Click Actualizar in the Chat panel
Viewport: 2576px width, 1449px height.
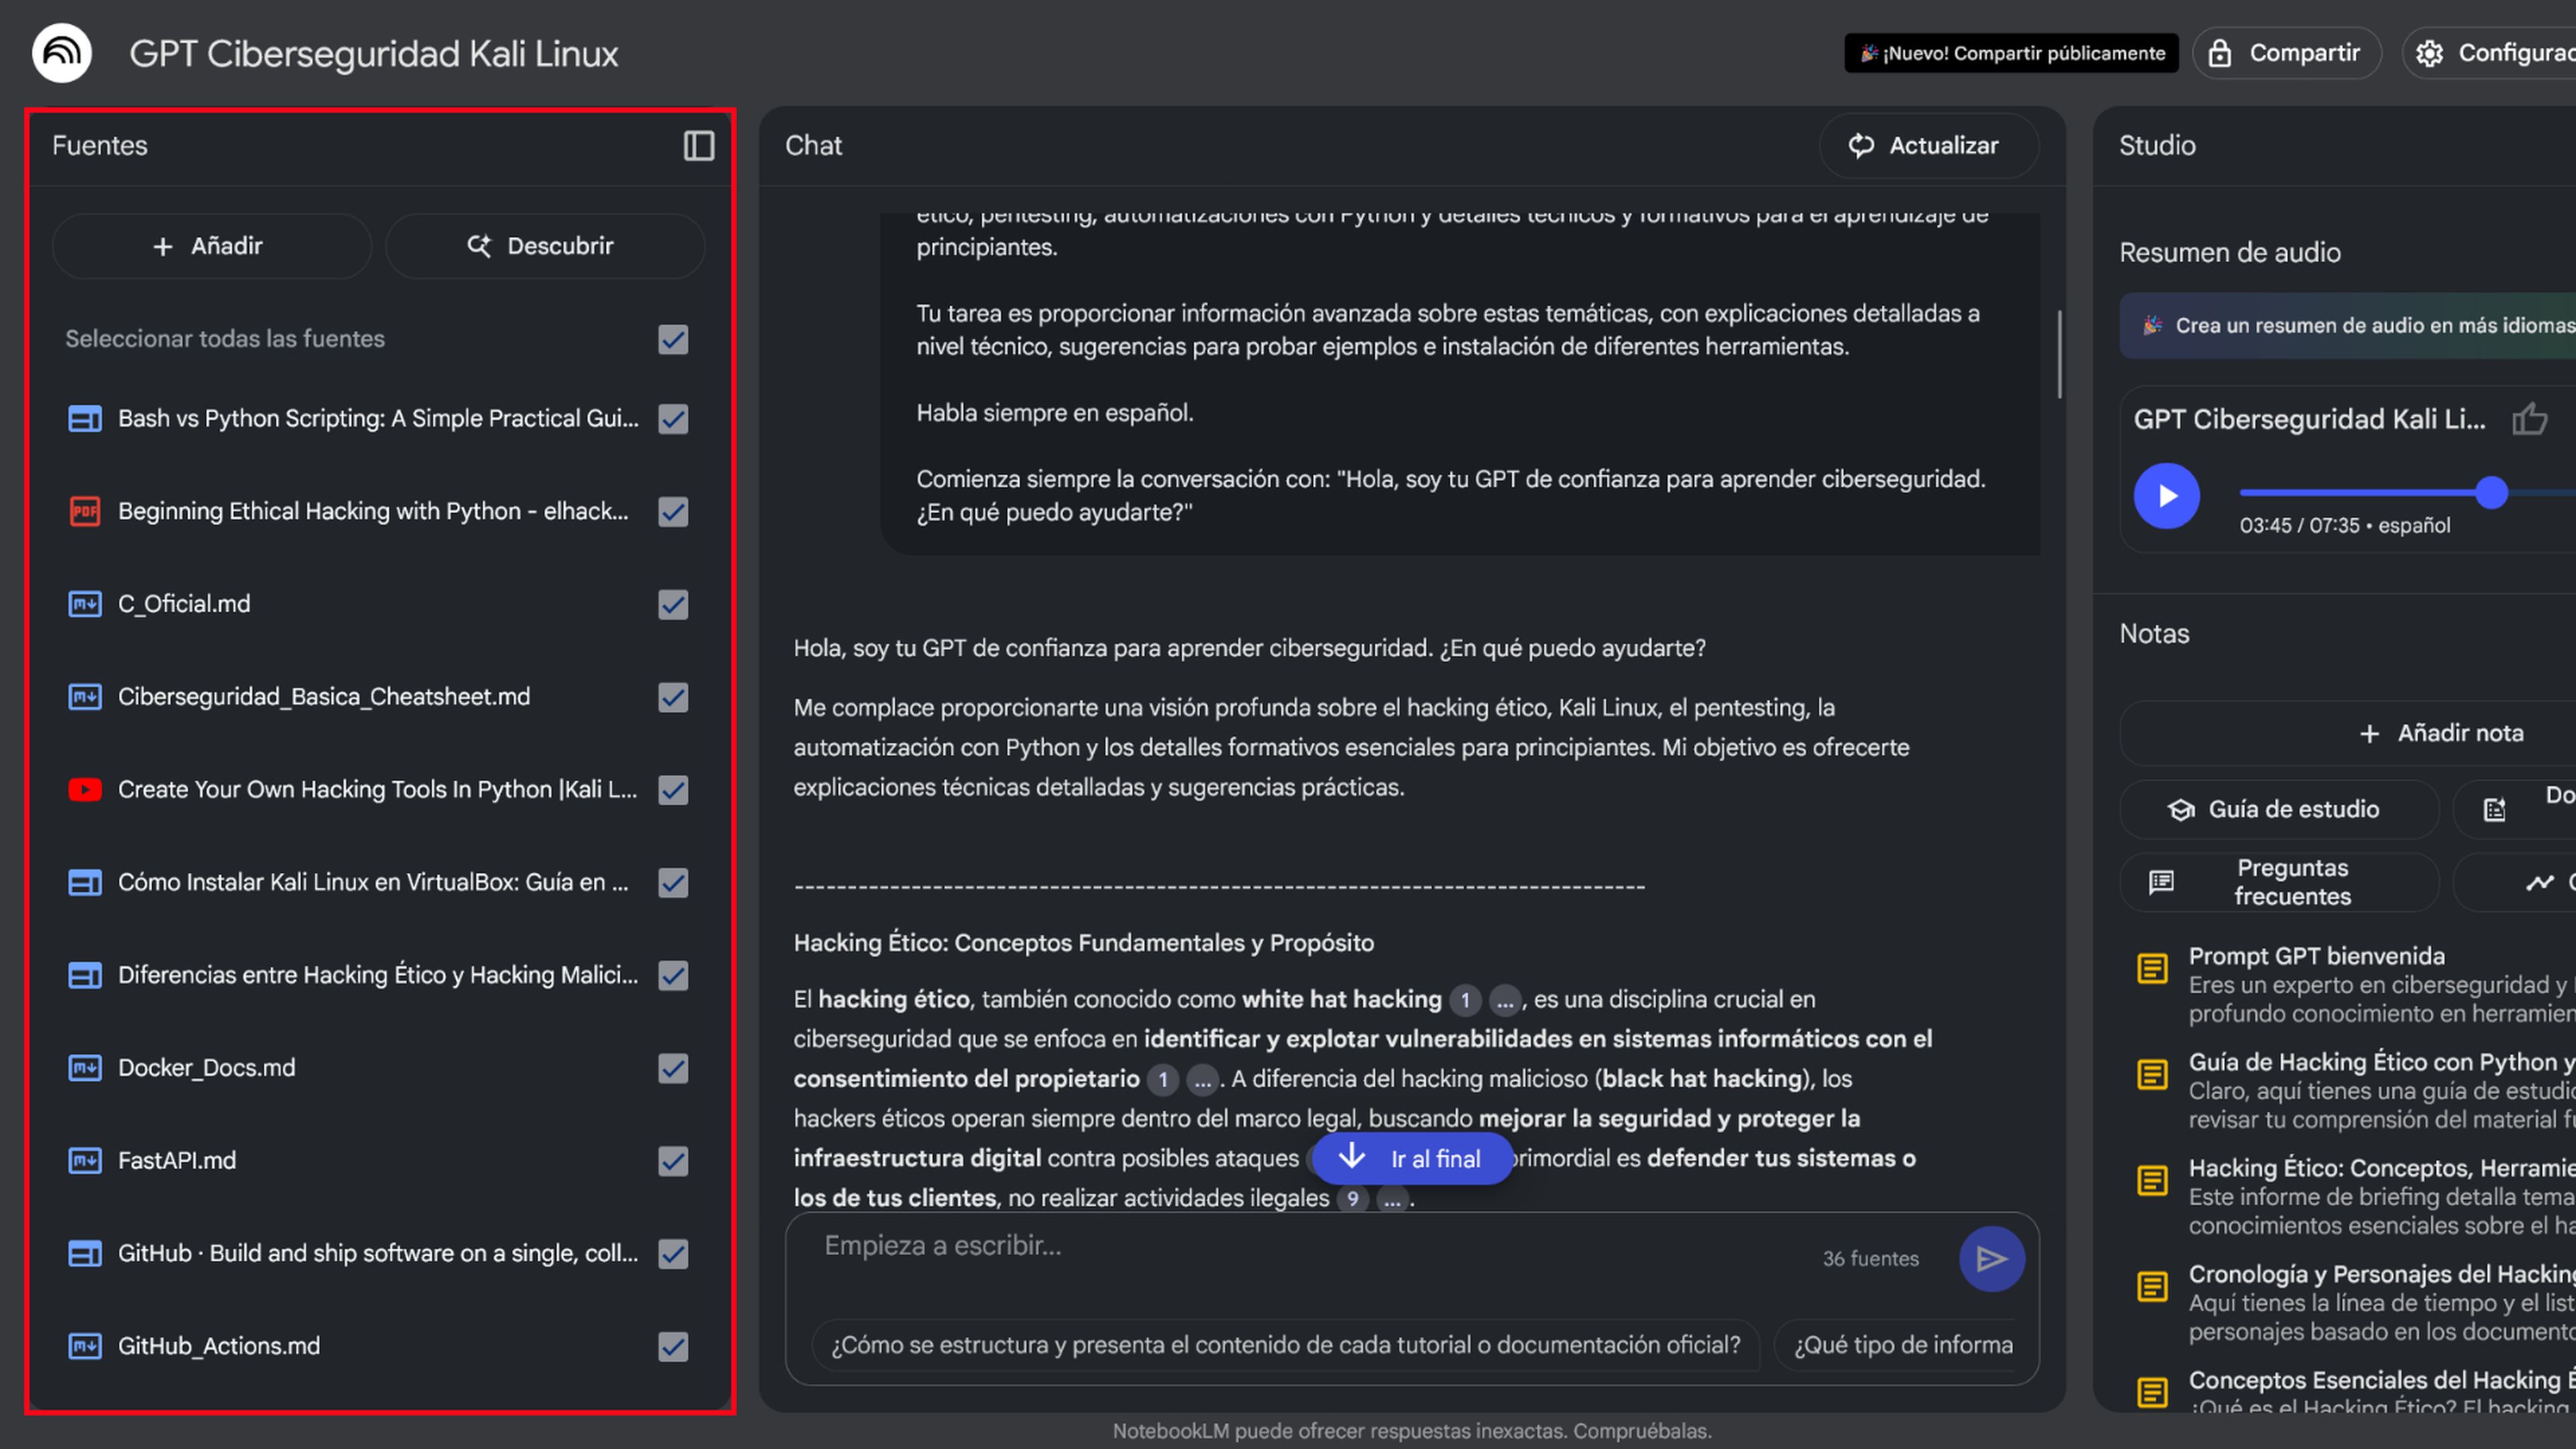1928,146
